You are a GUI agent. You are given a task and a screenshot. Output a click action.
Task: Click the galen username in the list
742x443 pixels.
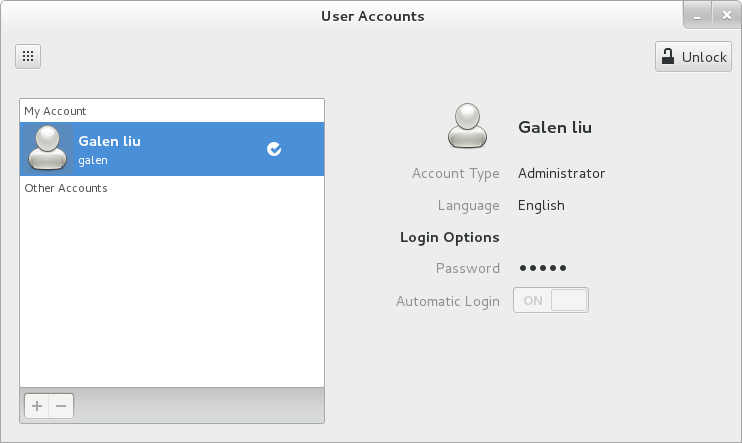click(93, 160)
